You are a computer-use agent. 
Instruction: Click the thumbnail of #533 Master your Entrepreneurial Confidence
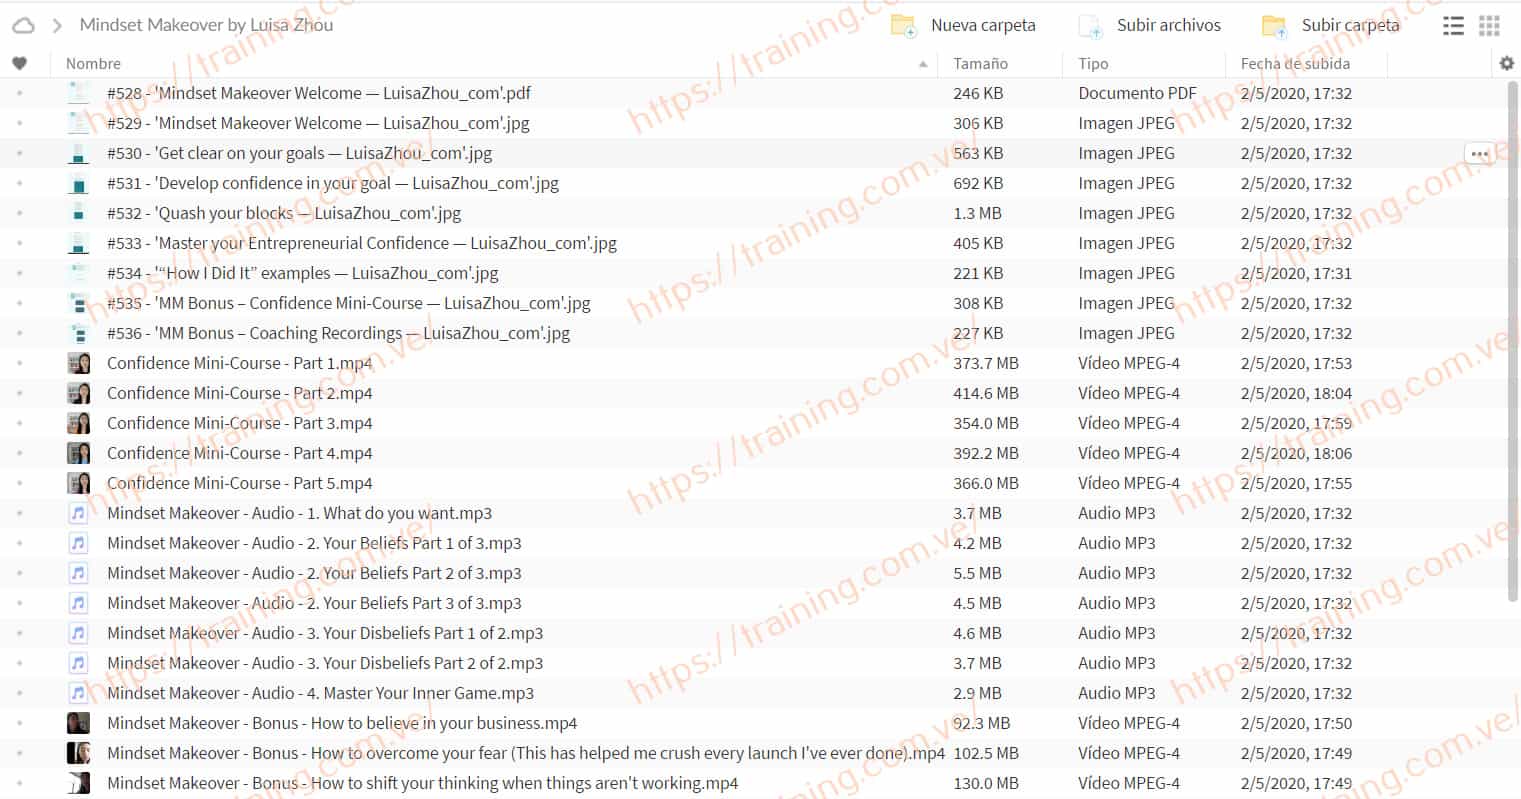click(x=78, y=243)
